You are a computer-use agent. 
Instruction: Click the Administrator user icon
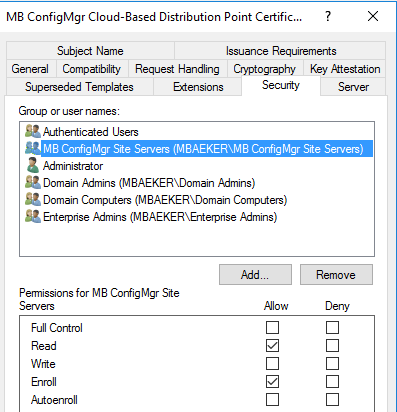33,165
